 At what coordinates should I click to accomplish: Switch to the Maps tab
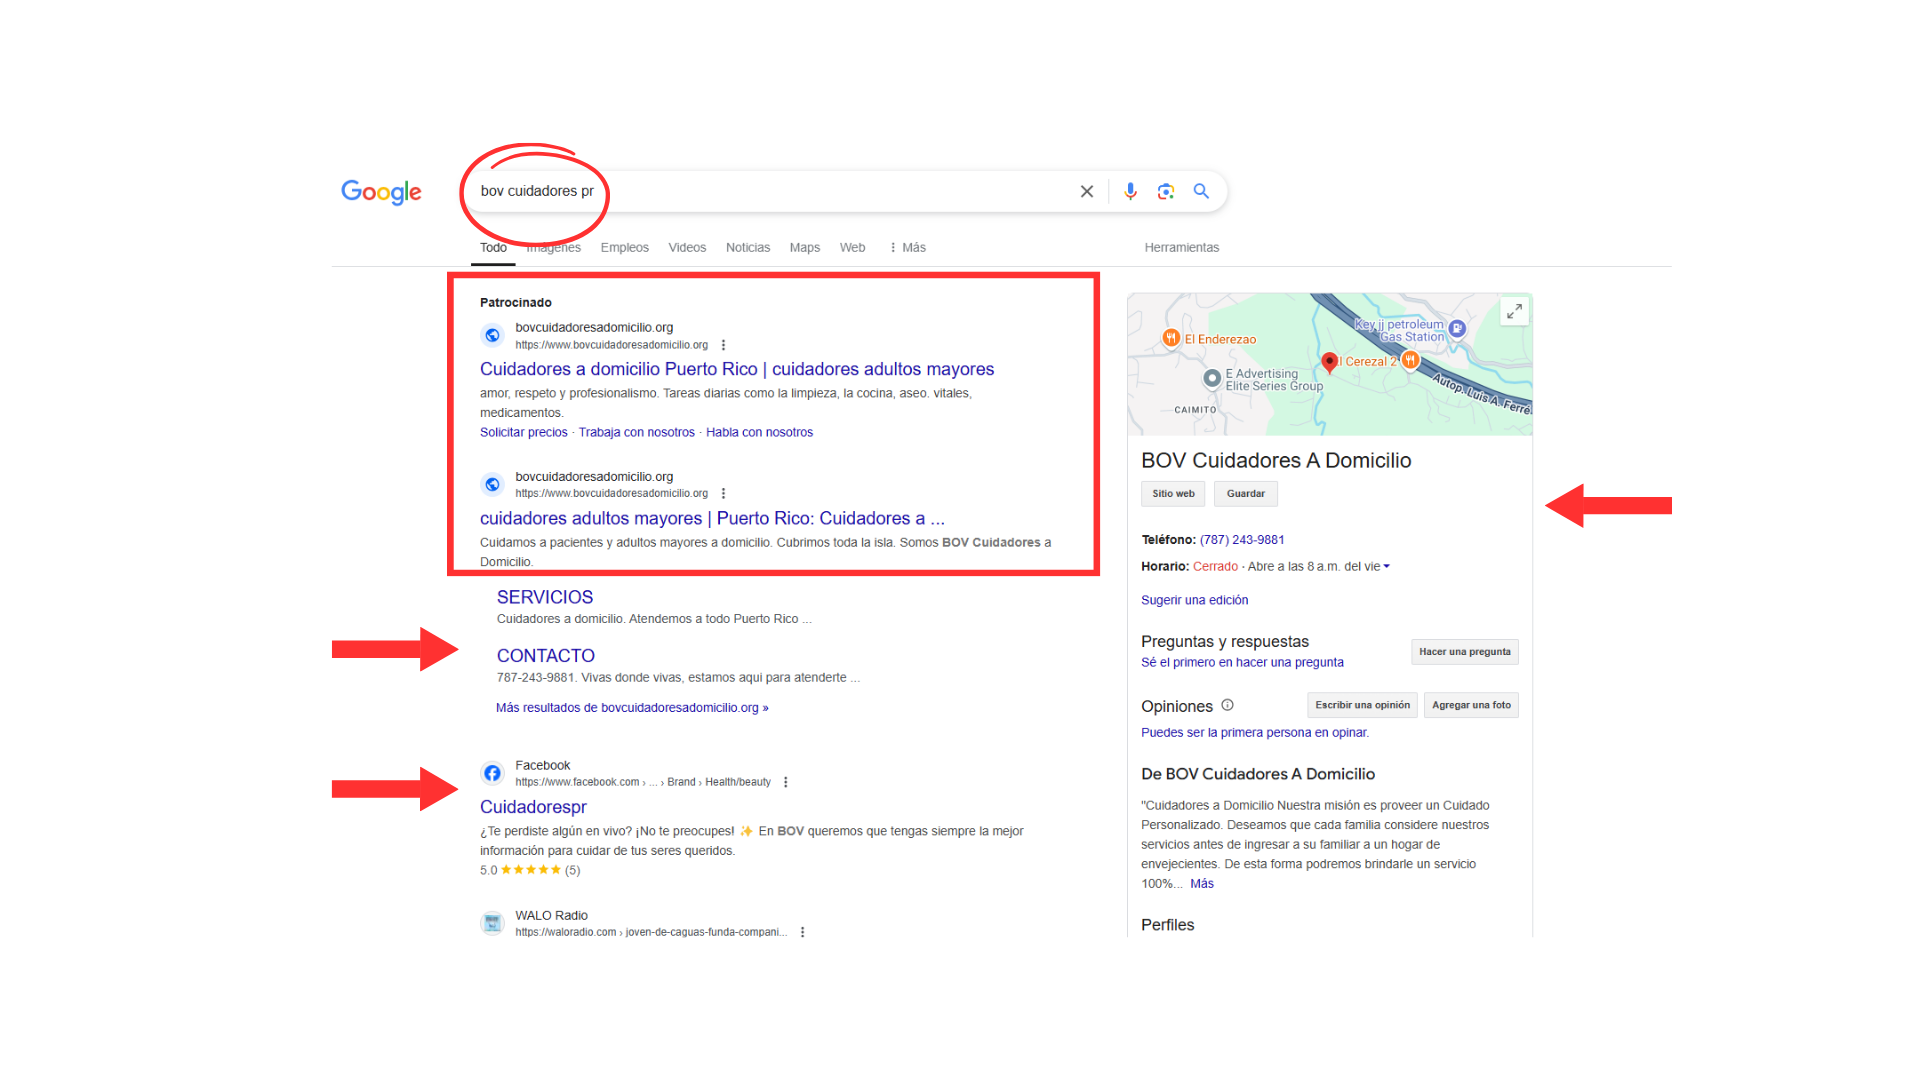804,247
